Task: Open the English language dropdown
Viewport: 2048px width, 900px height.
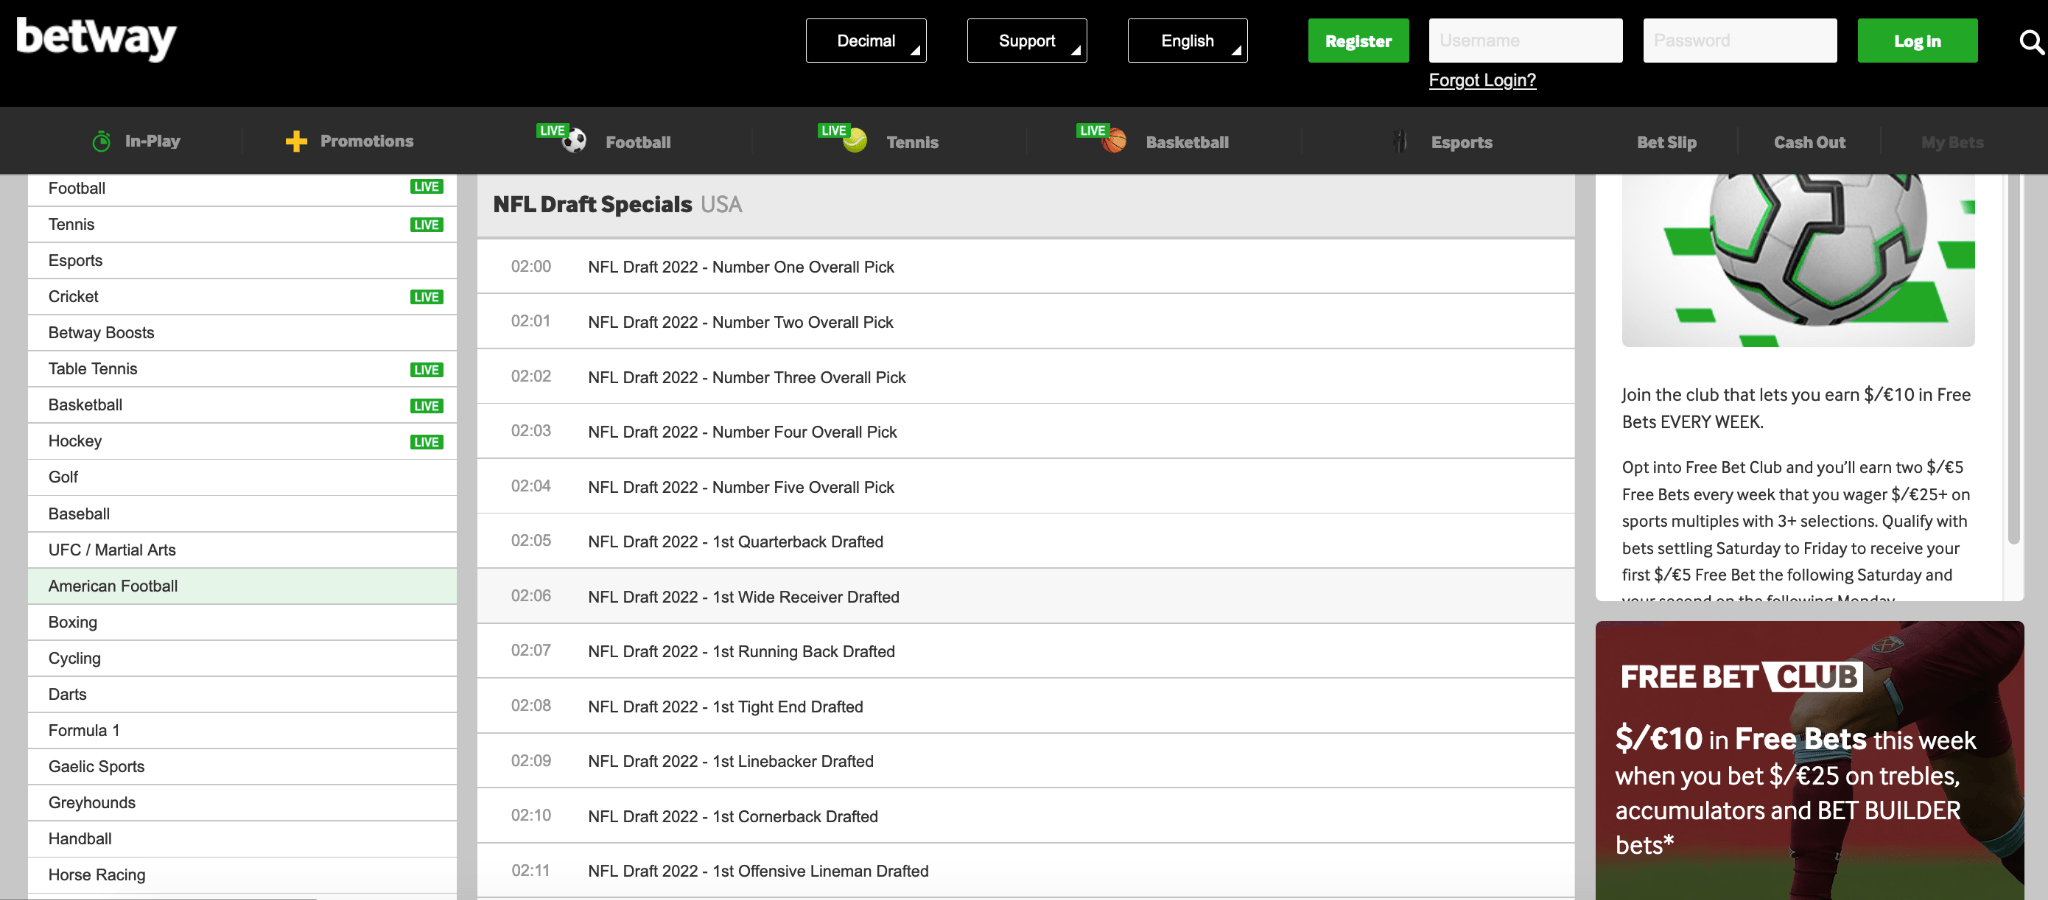Action: tap(1188, 41)
